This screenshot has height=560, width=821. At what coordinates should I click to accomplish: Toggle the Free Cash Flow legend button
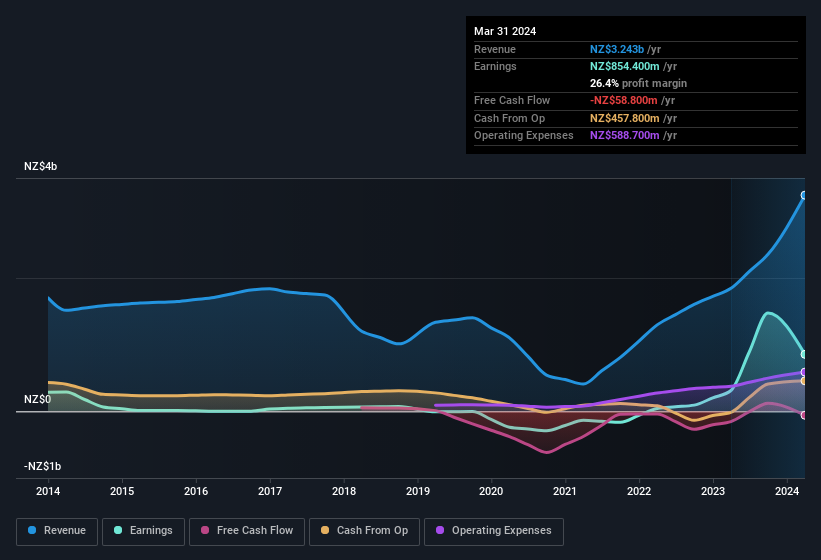click(x=247, y=531)
